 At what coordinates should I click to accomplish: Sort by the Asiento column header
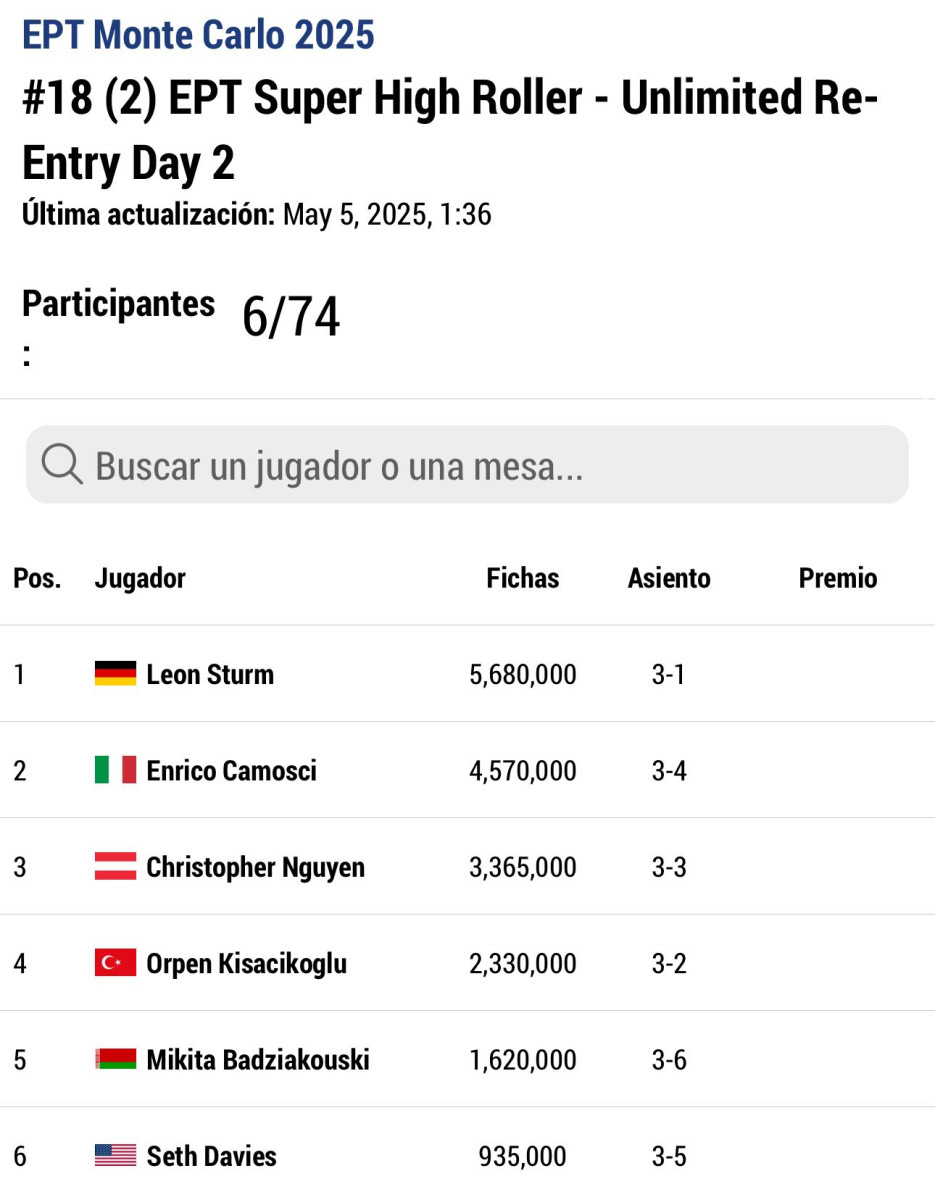[669, 578]
